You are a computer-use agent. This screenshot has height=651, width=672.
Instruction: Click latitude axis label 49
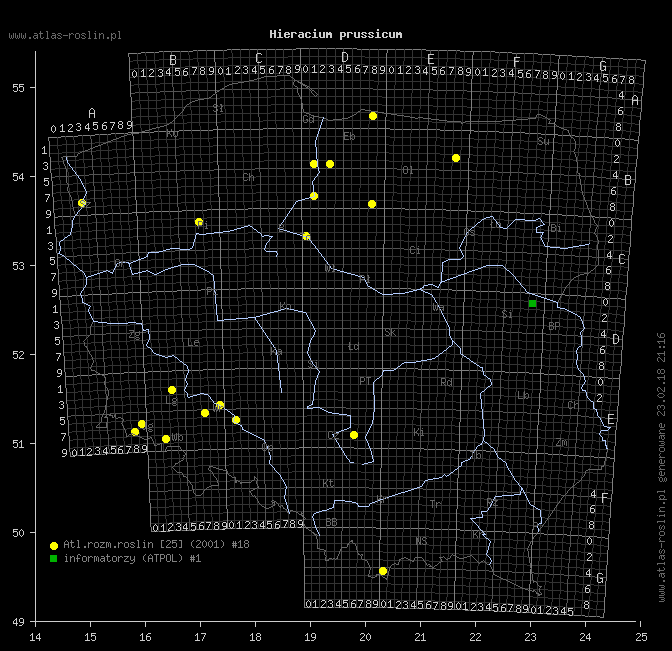(18, 621)
